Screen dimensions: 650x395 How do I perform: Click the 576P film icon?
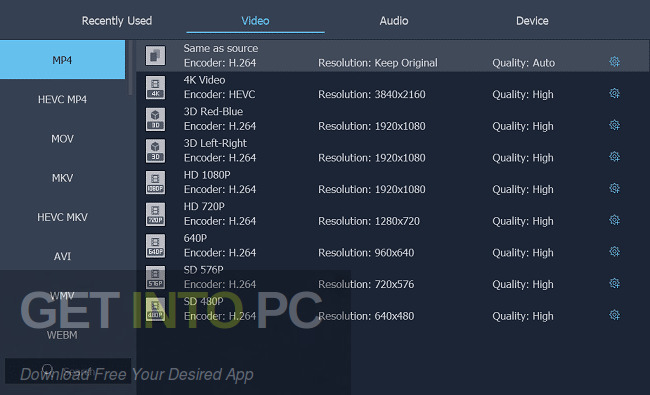pos(155,277)
